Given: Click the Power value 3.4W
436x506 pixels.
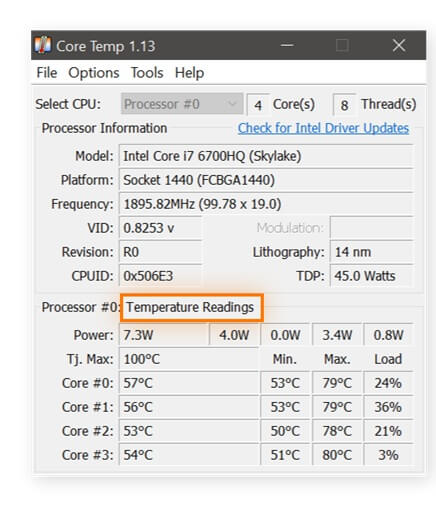Looking at the screenshot, I should pos(337,335).
